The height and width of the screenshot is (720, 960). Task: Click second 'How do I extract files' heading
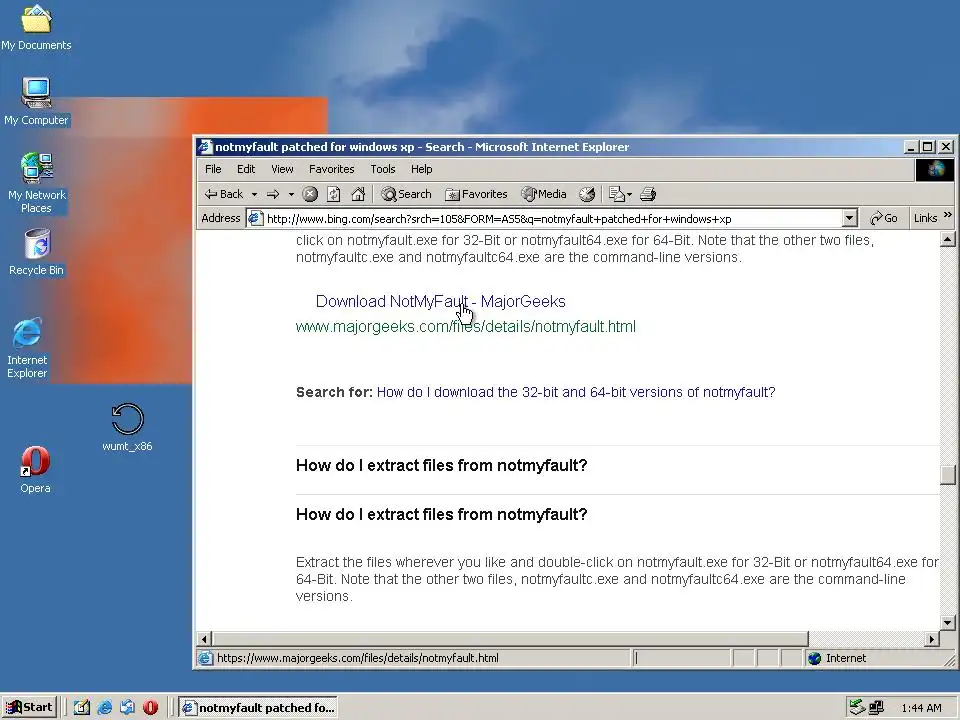(441, 514)
